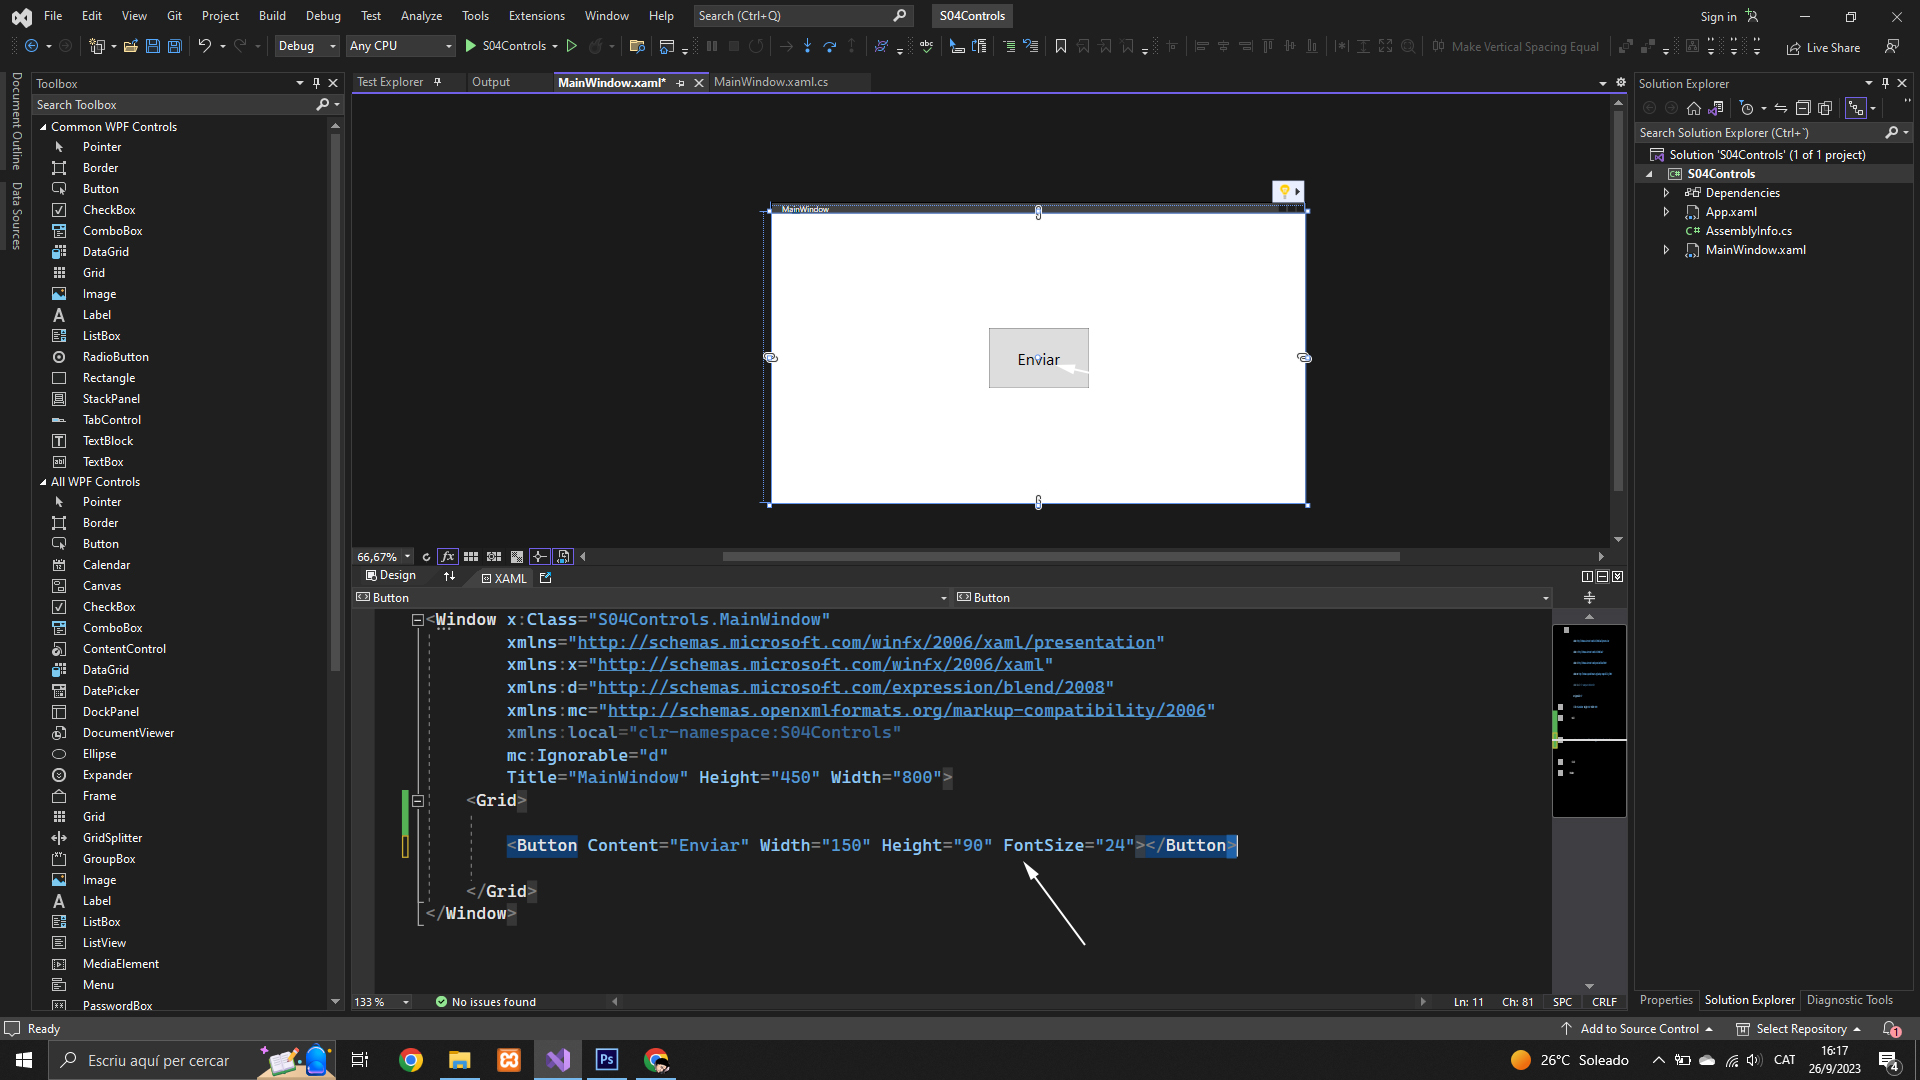Open the Build menu
1920x1080 pixels.
click(x=272, y=16)
